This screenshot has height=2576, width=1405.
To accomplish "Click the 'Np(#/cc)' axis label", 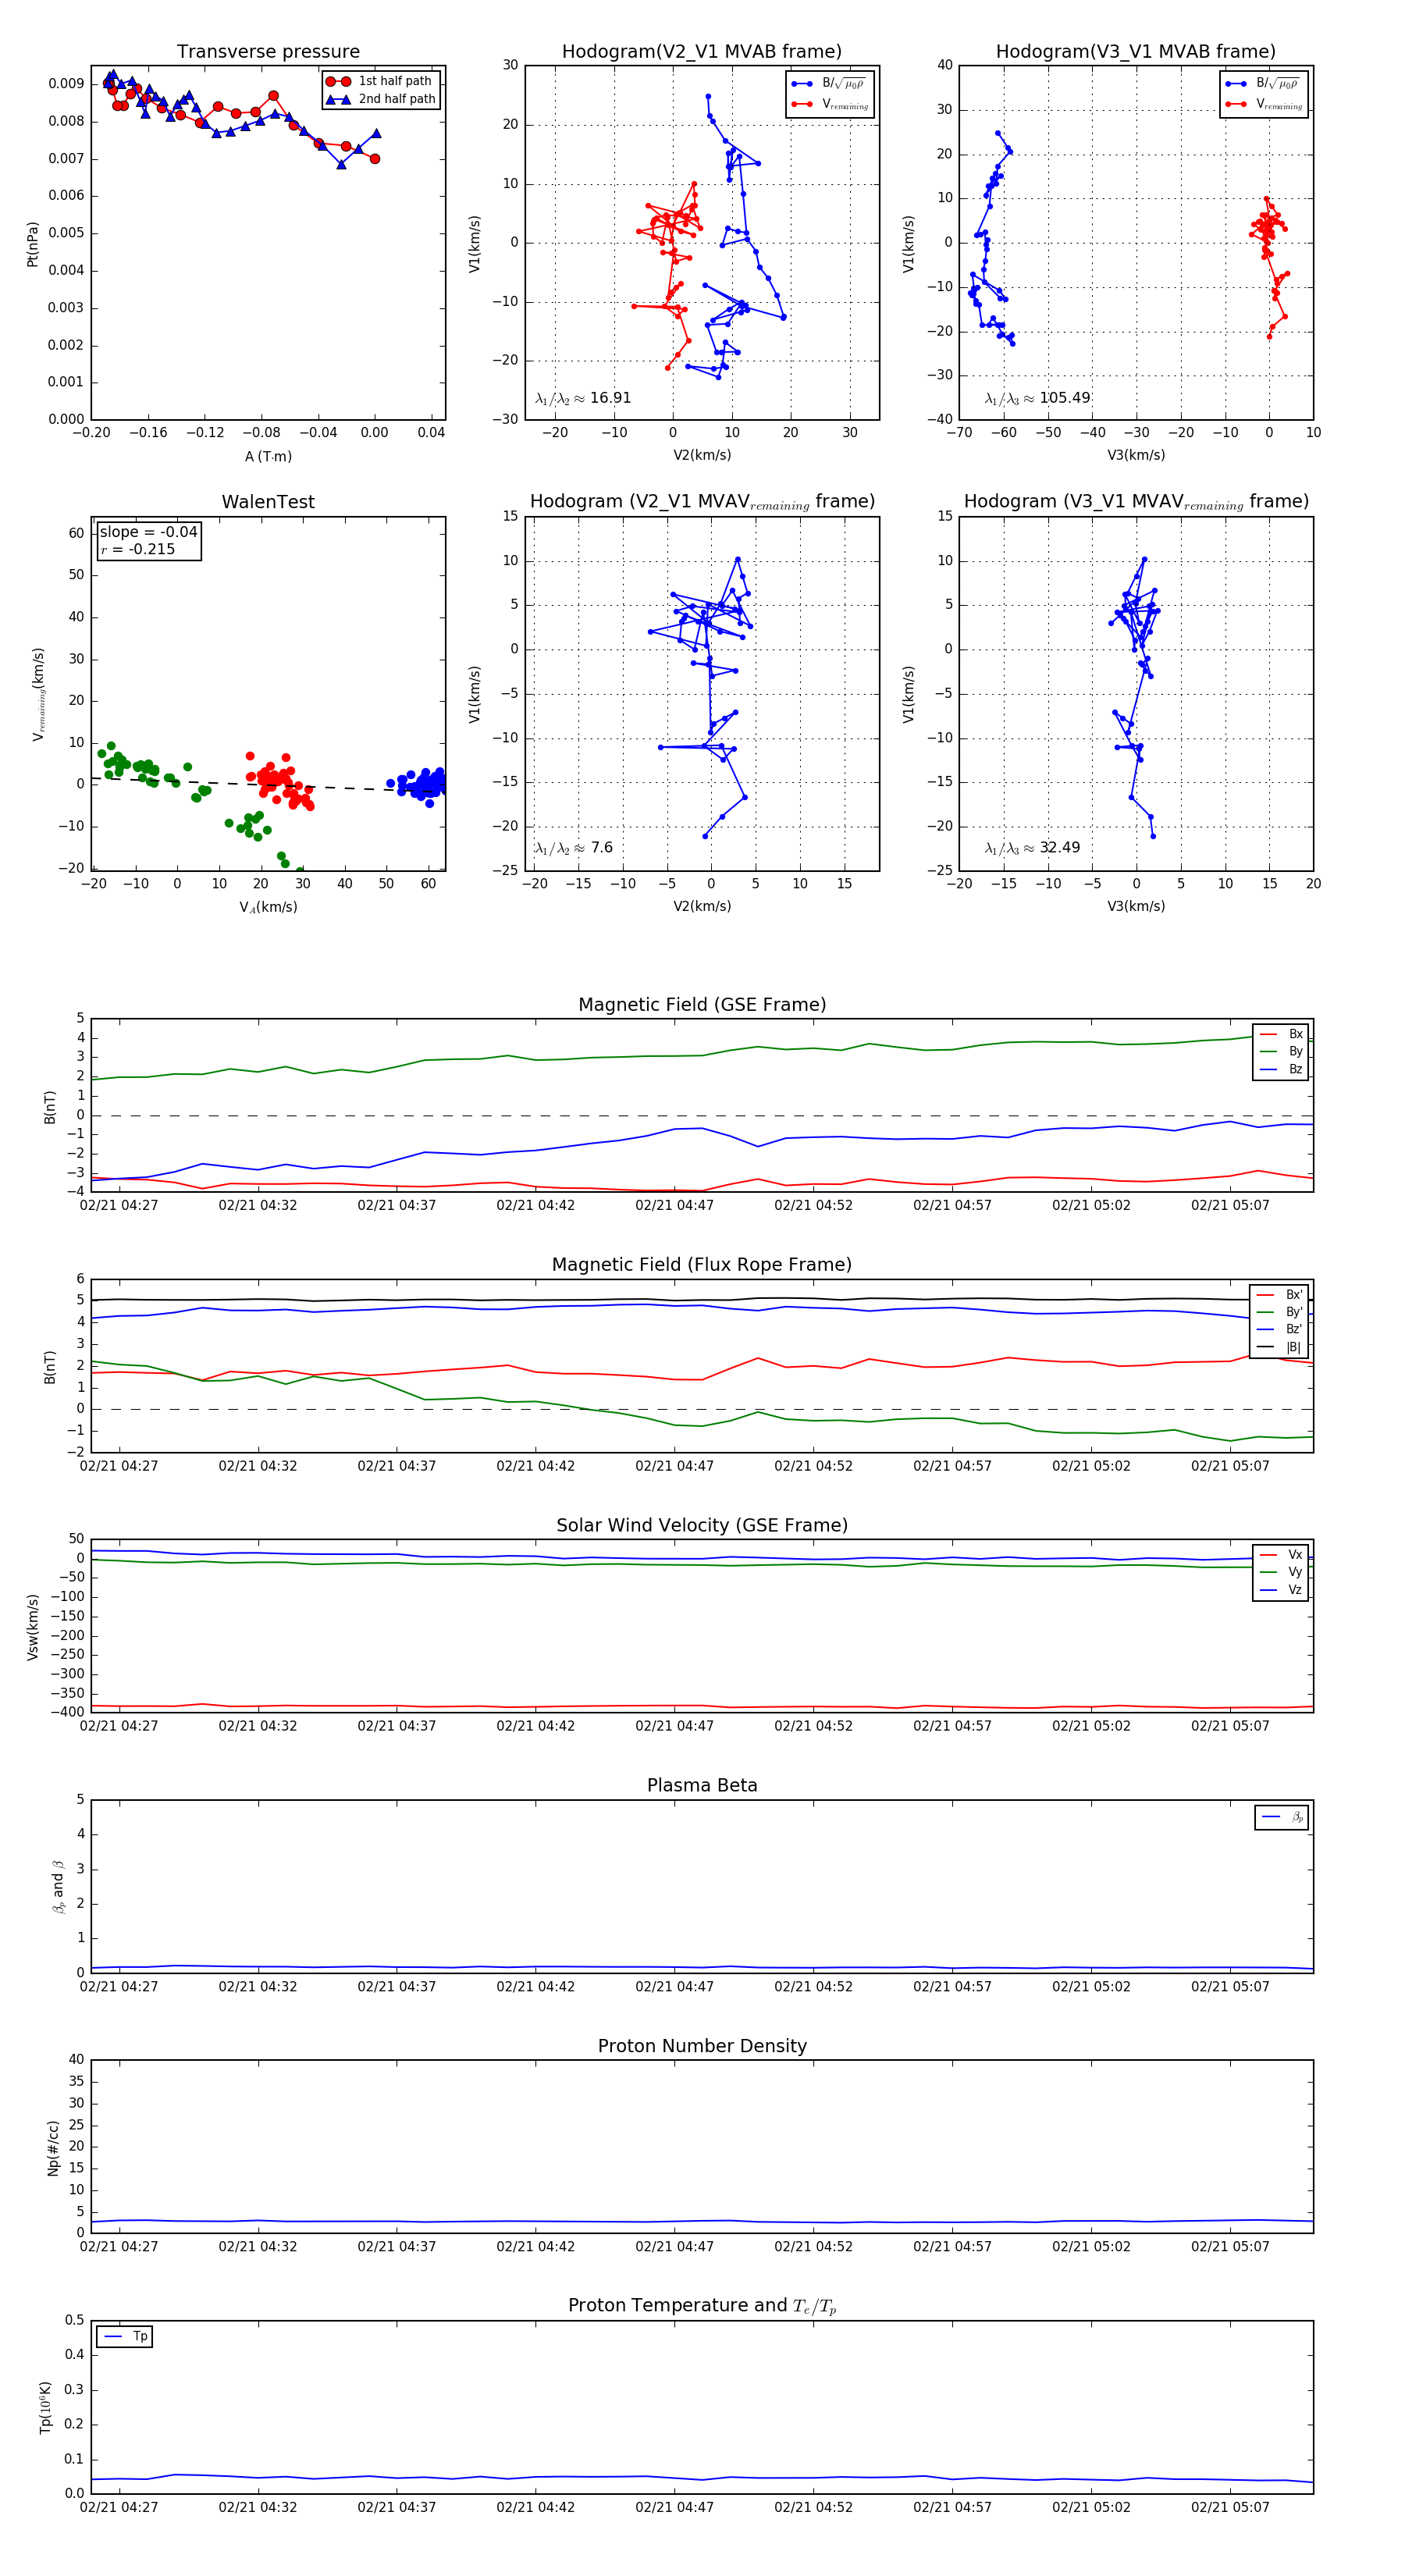I will pos(53,2148).
